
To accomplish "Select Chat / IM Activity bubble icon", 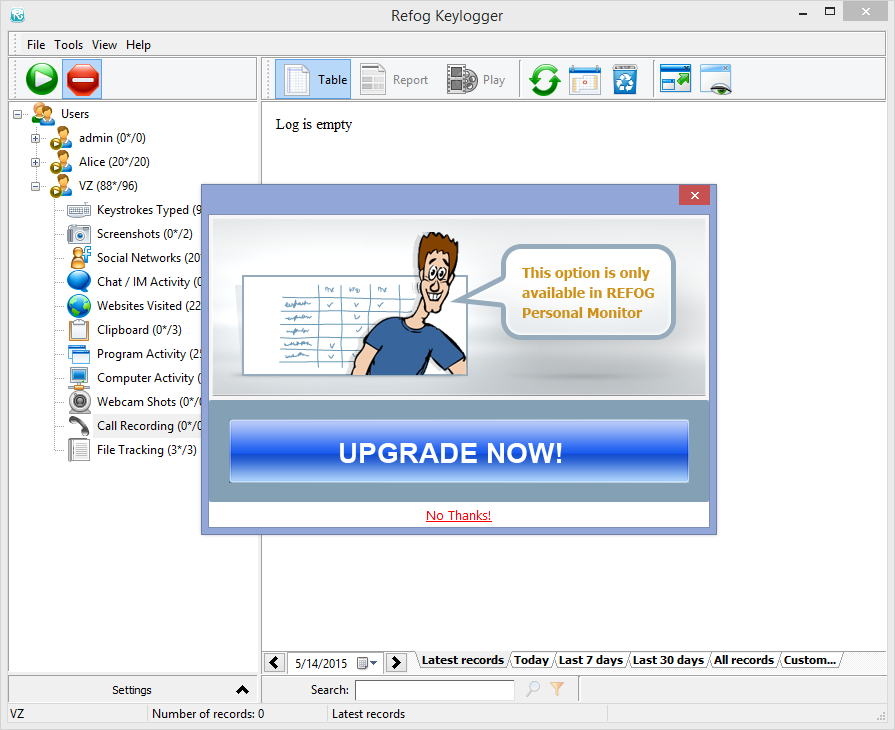I will 79,281.
